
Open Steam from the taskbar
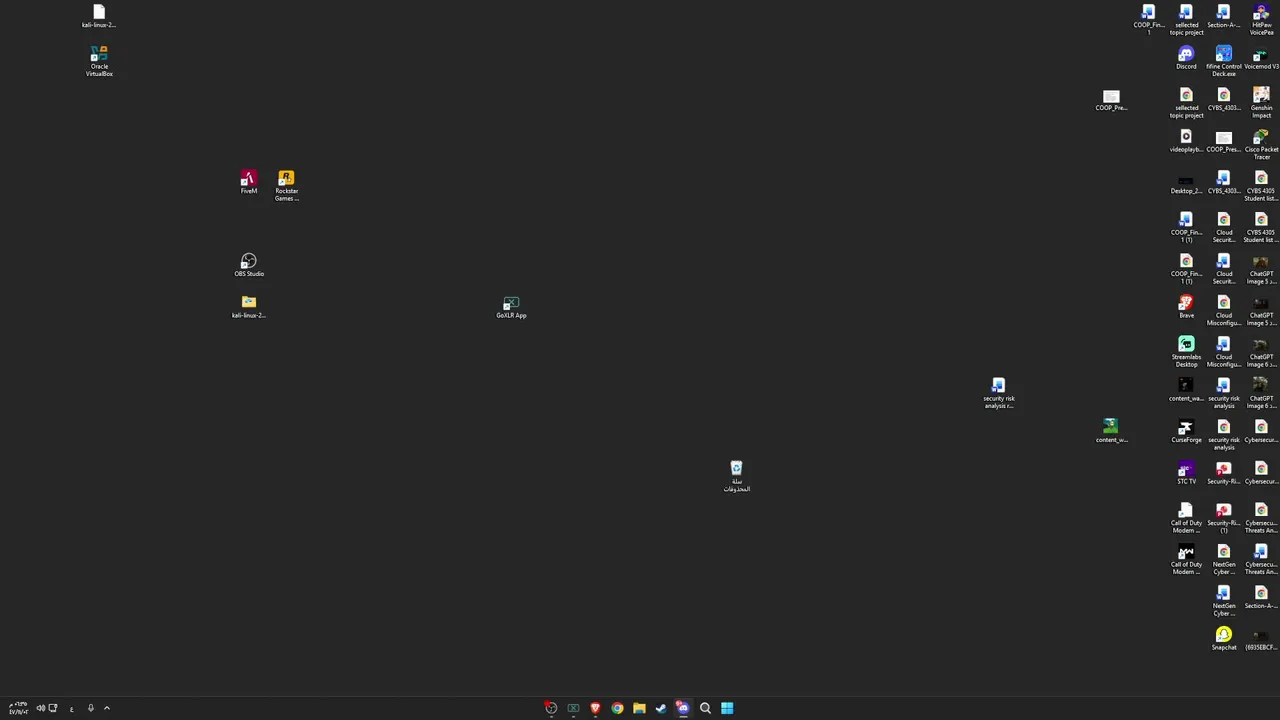pos(661,708)
